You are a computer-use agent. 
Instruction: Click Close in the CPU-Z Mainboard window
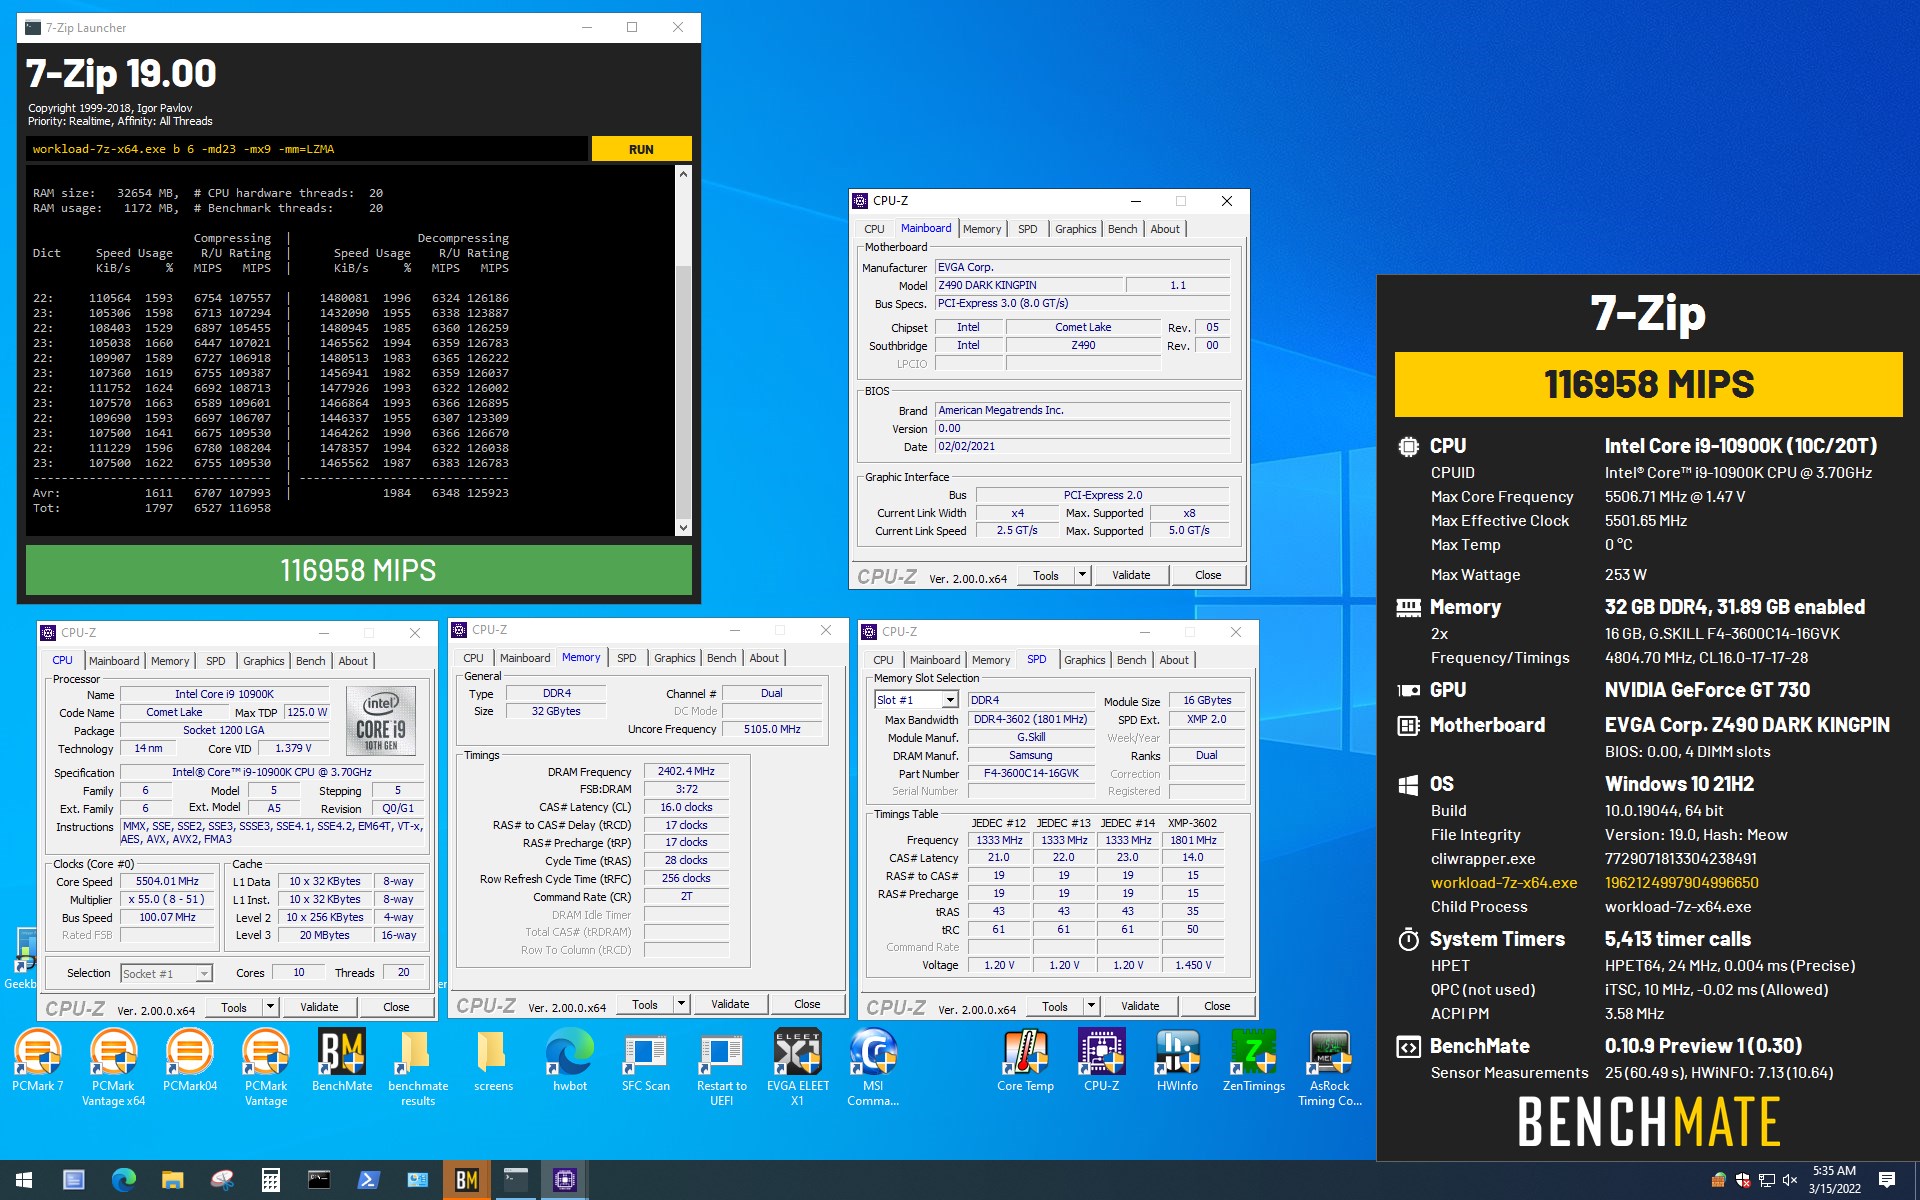1208,575
